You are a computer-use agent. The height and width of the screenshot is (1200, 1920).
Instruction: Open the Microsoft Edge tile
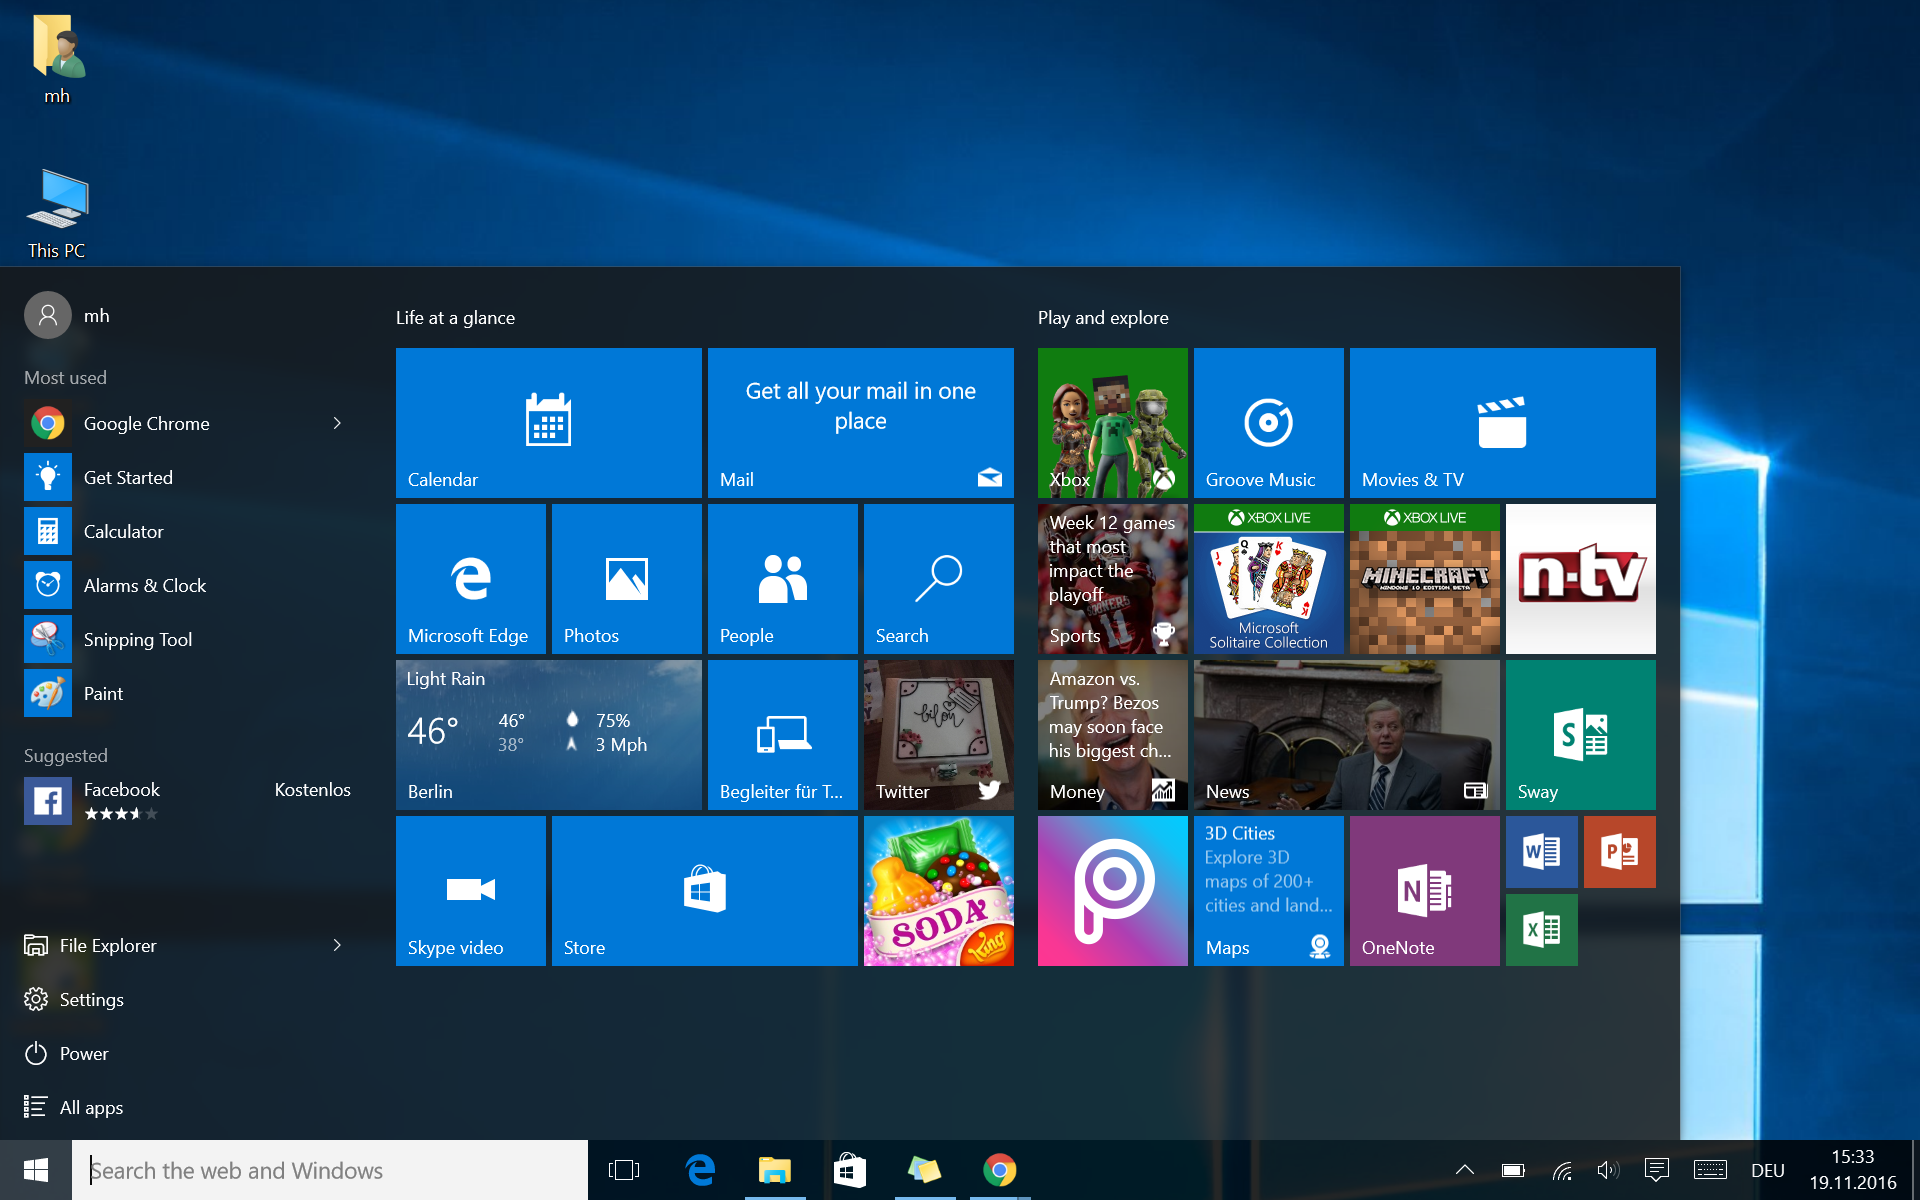tap(470, 578)
